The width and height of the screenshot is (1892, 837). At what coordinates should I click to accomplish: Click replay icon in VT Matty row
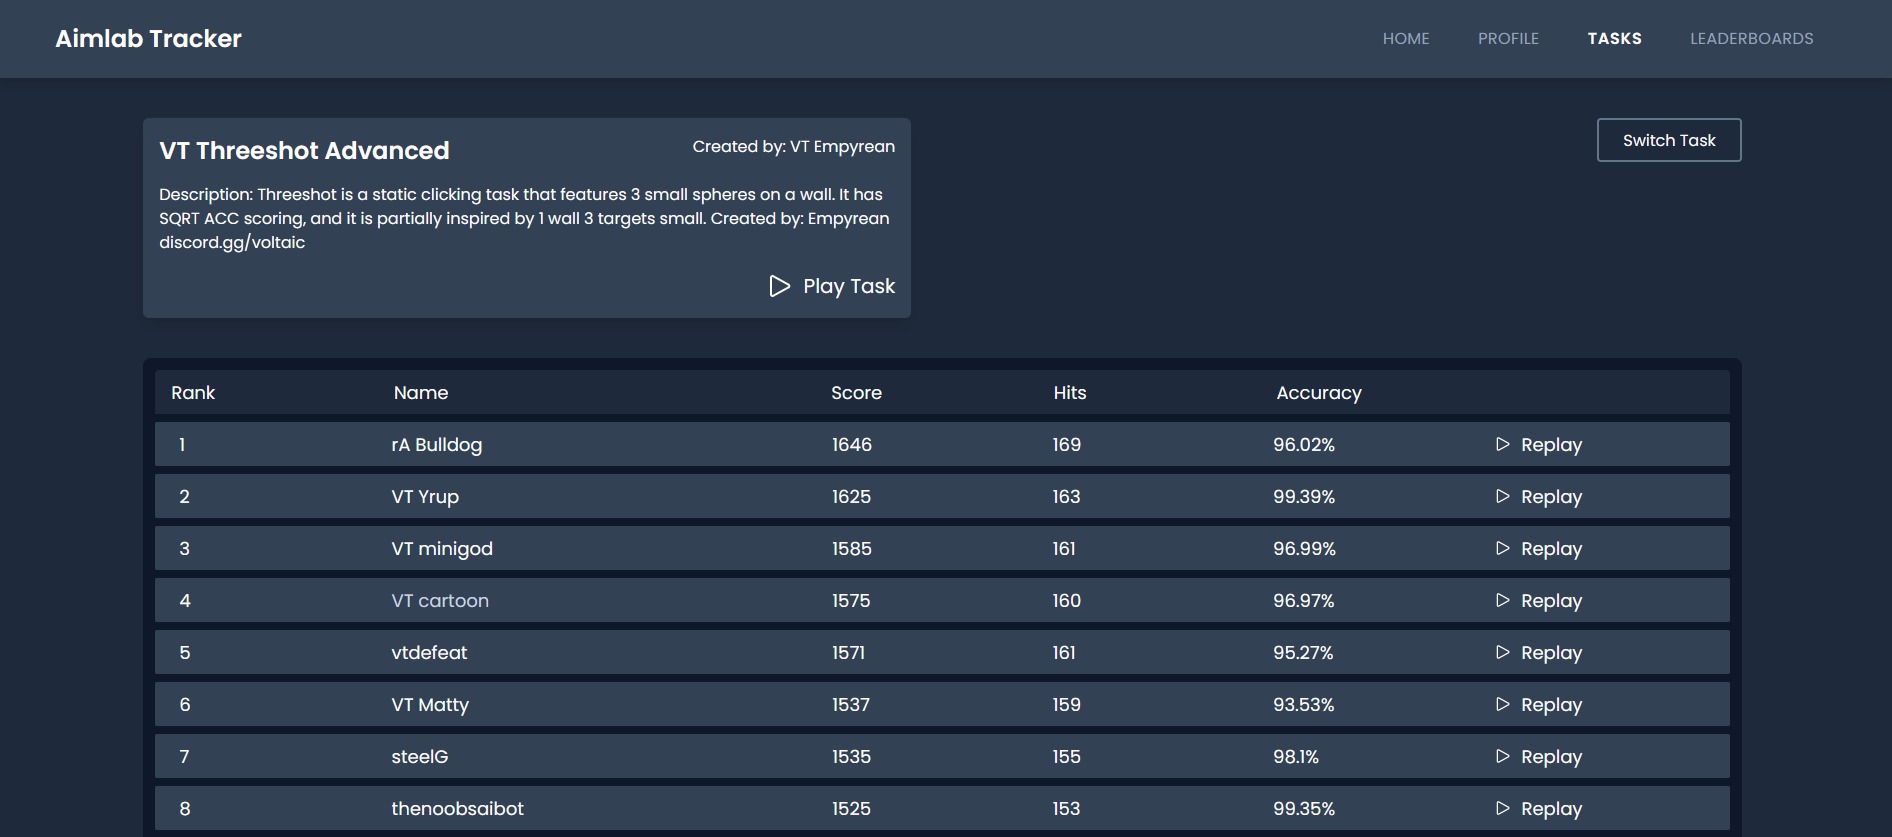click(x=1502, y=704)
